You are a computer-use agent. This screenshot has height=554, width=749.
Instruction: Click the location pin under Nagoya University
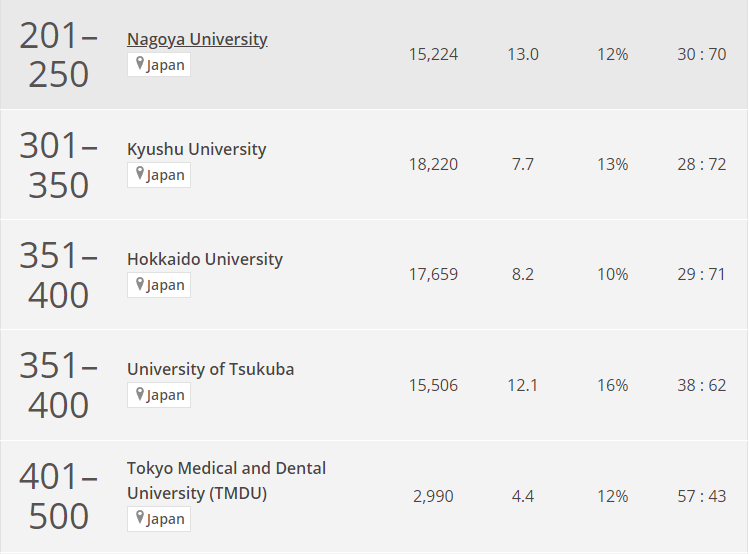tap(140, 65)
